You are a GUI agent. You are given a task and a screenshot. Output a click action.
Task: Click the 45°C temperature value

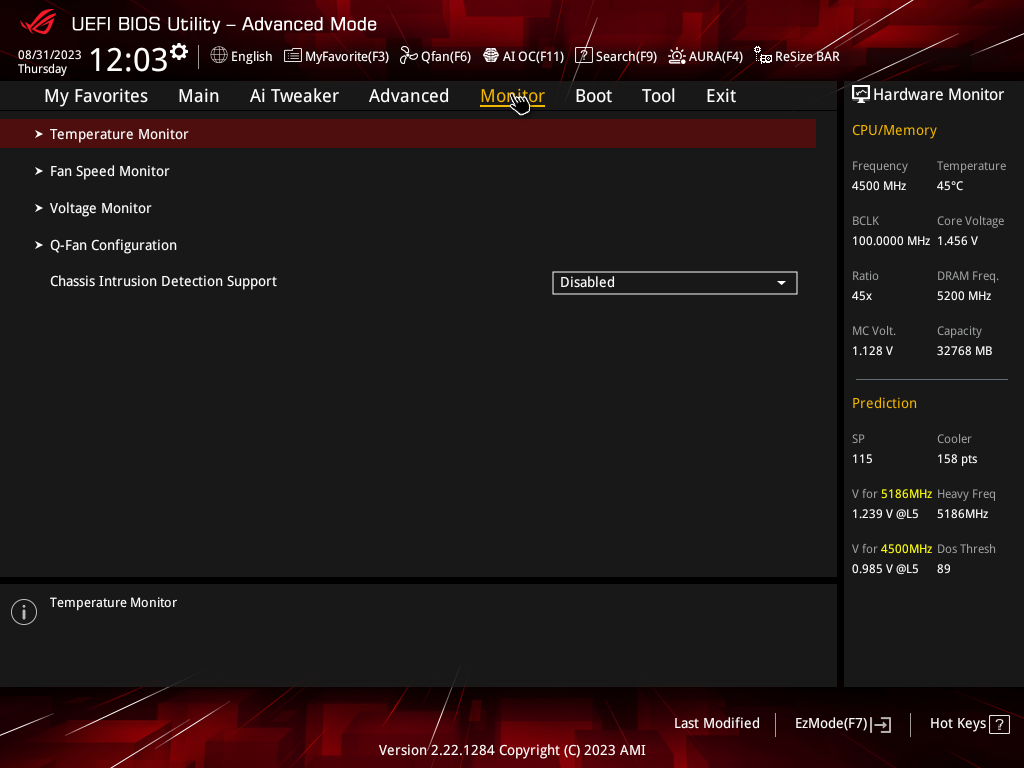coord(950,186)
